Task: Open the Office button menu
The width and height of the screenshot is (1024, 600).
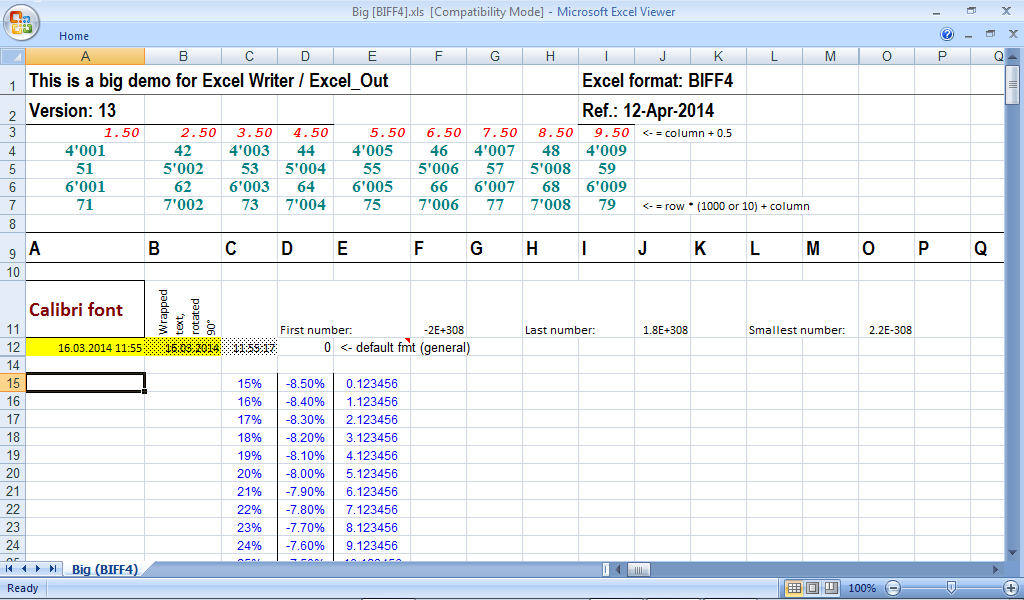Action: tap(21, 20)
